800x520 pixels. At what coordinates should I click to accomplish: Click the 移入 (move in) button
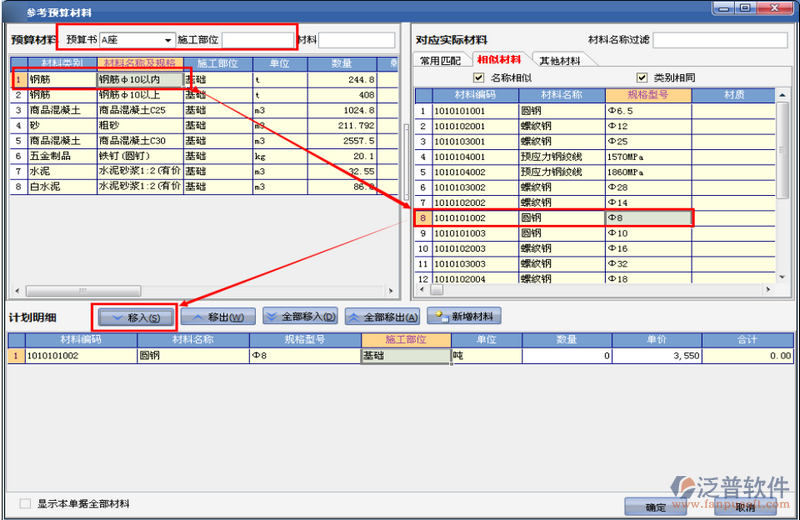[x=134, y=317]
